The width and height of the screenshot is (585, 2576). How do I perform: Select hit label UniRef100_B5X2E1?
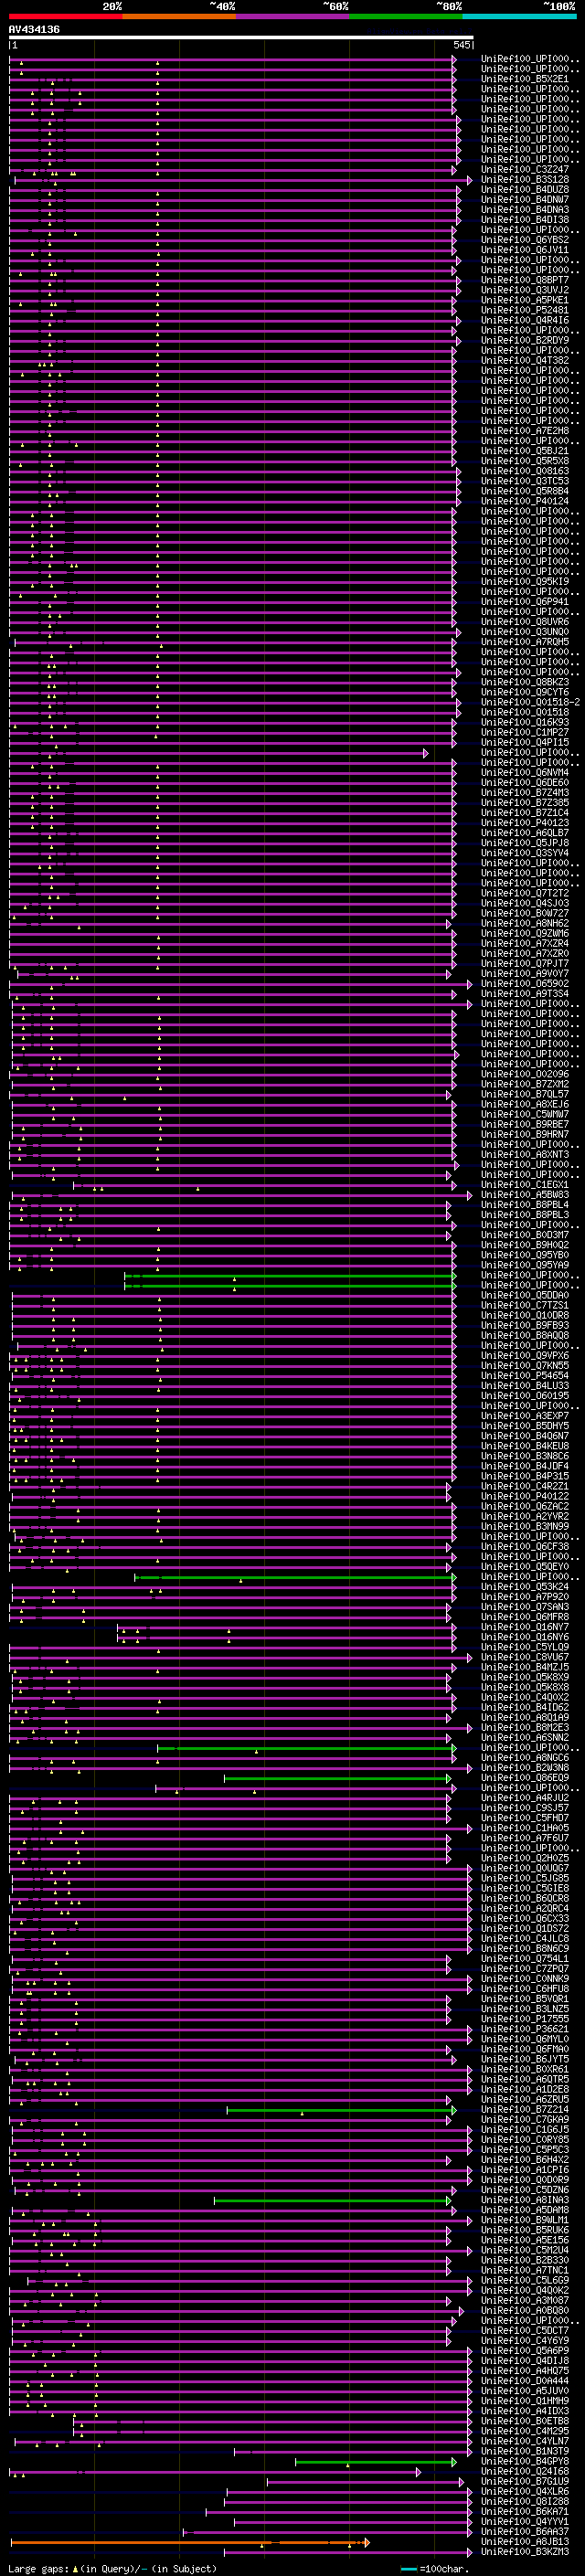pos(524,79)
